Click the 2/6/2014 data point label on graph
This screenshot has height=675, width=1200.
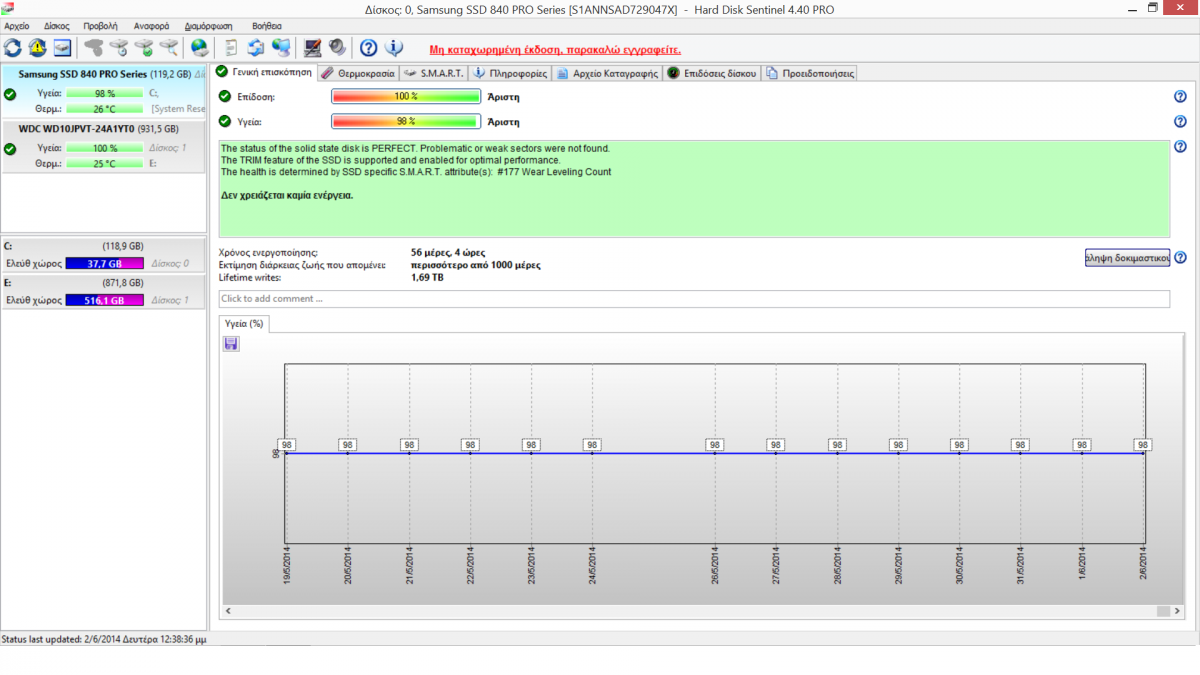1143,445
